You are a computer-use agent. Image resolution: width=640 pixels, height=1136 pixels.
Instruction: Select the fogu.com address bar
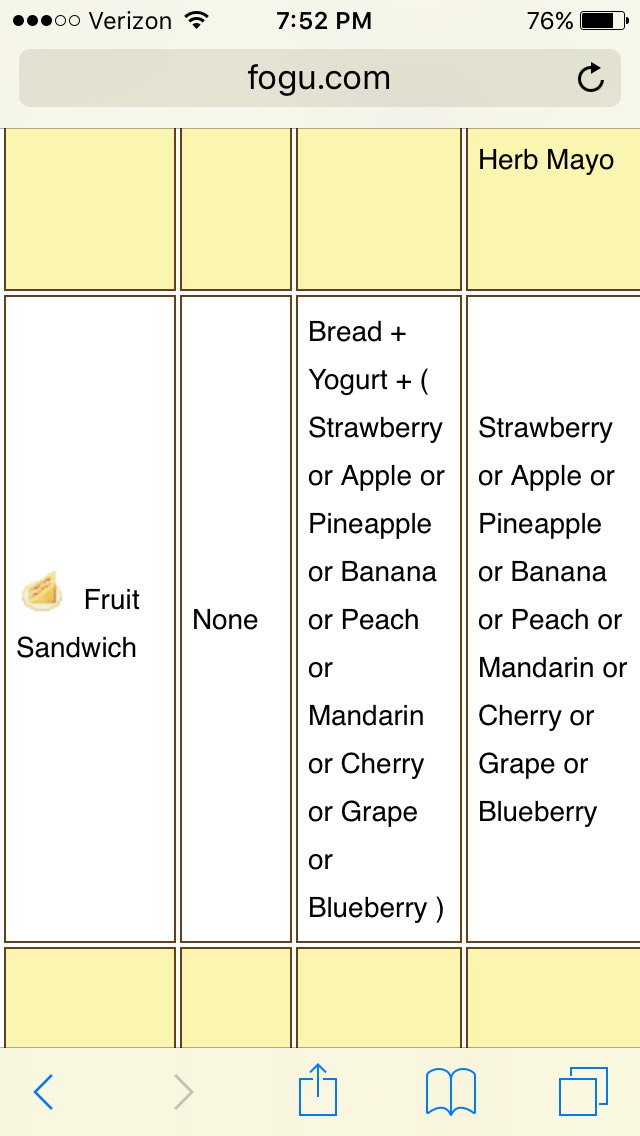click(x=318, y=77)
